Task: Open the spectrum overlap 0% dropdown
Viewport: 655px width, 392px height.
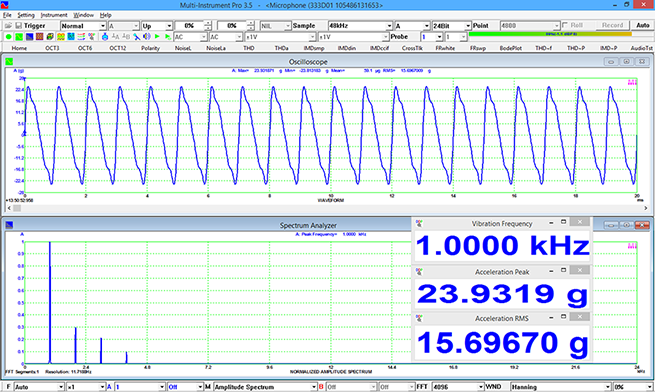Action: pyautogui.click(x=632, y=387)
